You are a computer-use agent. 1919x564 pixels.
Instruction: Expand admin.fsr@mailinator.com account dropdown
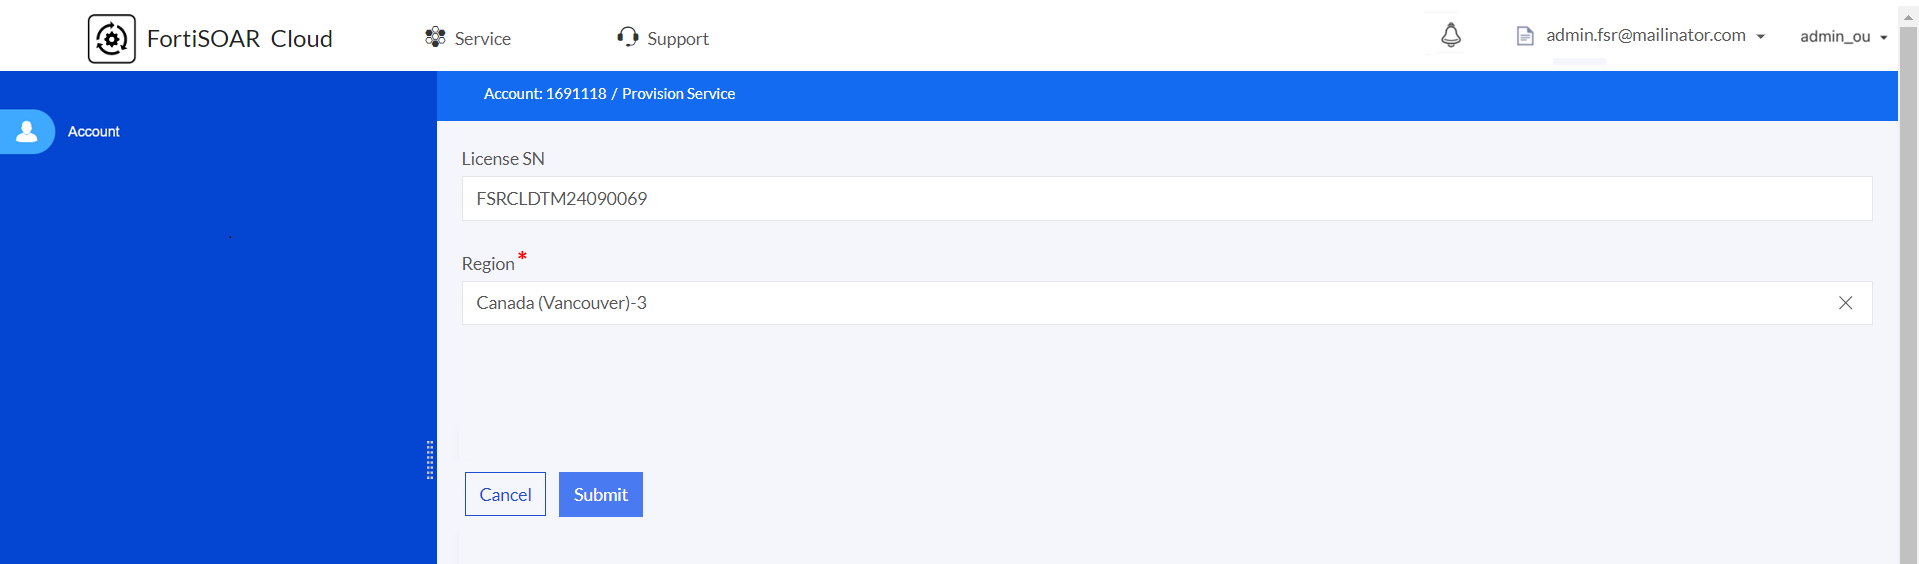pyautogui.click(x=1655, y=35)
